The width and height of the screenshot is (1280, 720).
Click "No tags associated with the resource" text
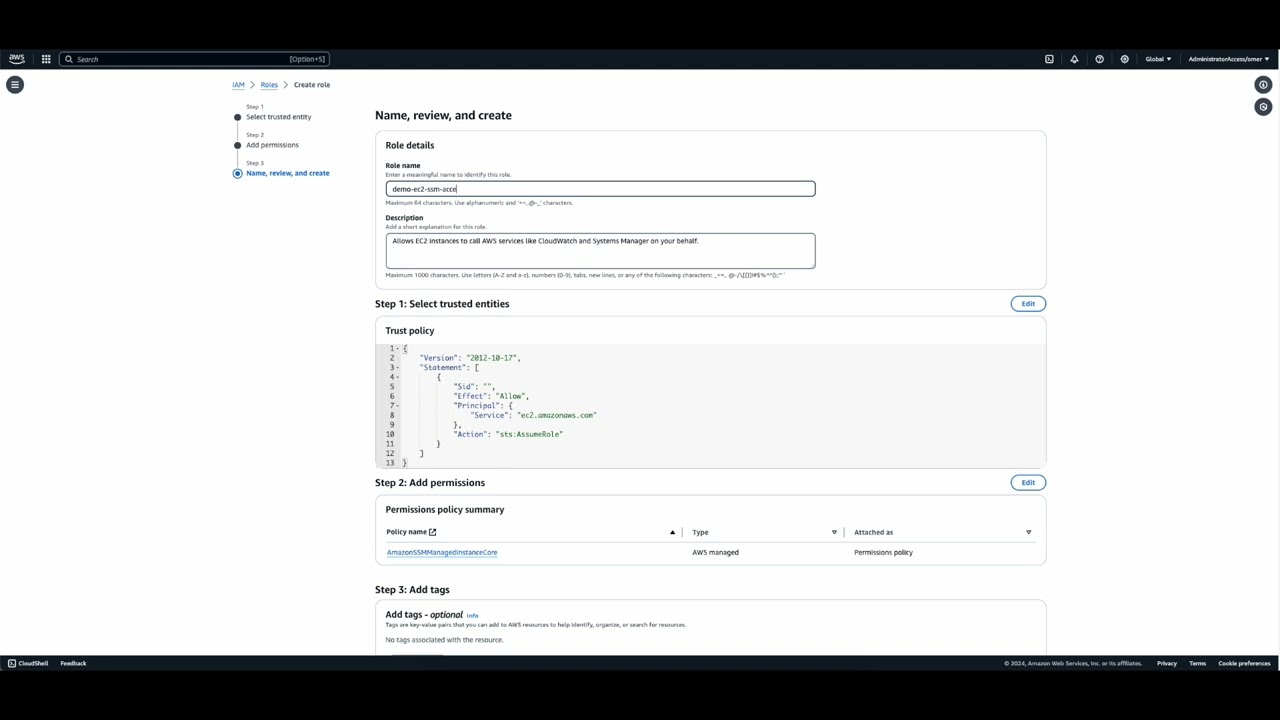444,640
